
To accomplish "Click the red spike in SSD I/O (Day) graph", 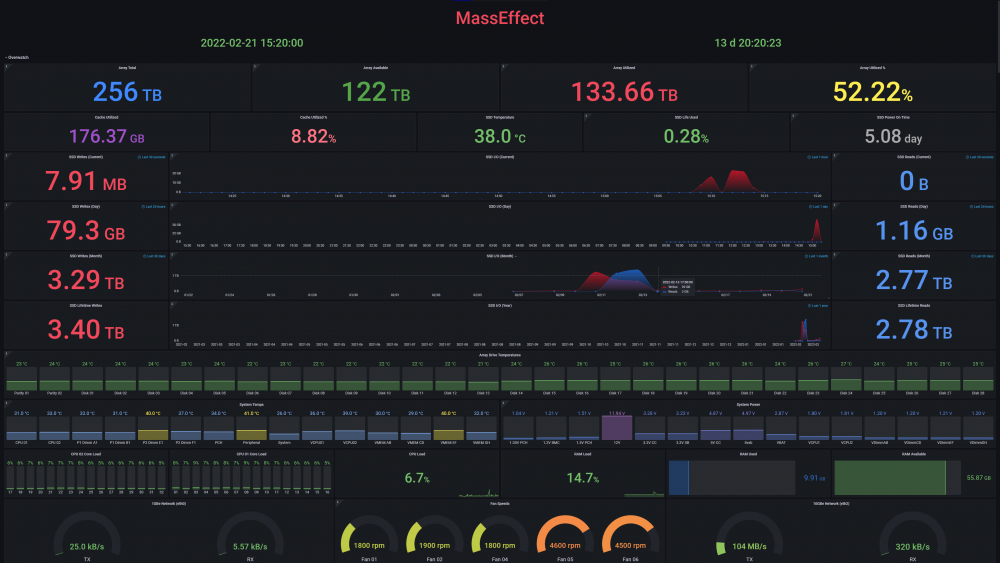I will click(x=816, y=230).
